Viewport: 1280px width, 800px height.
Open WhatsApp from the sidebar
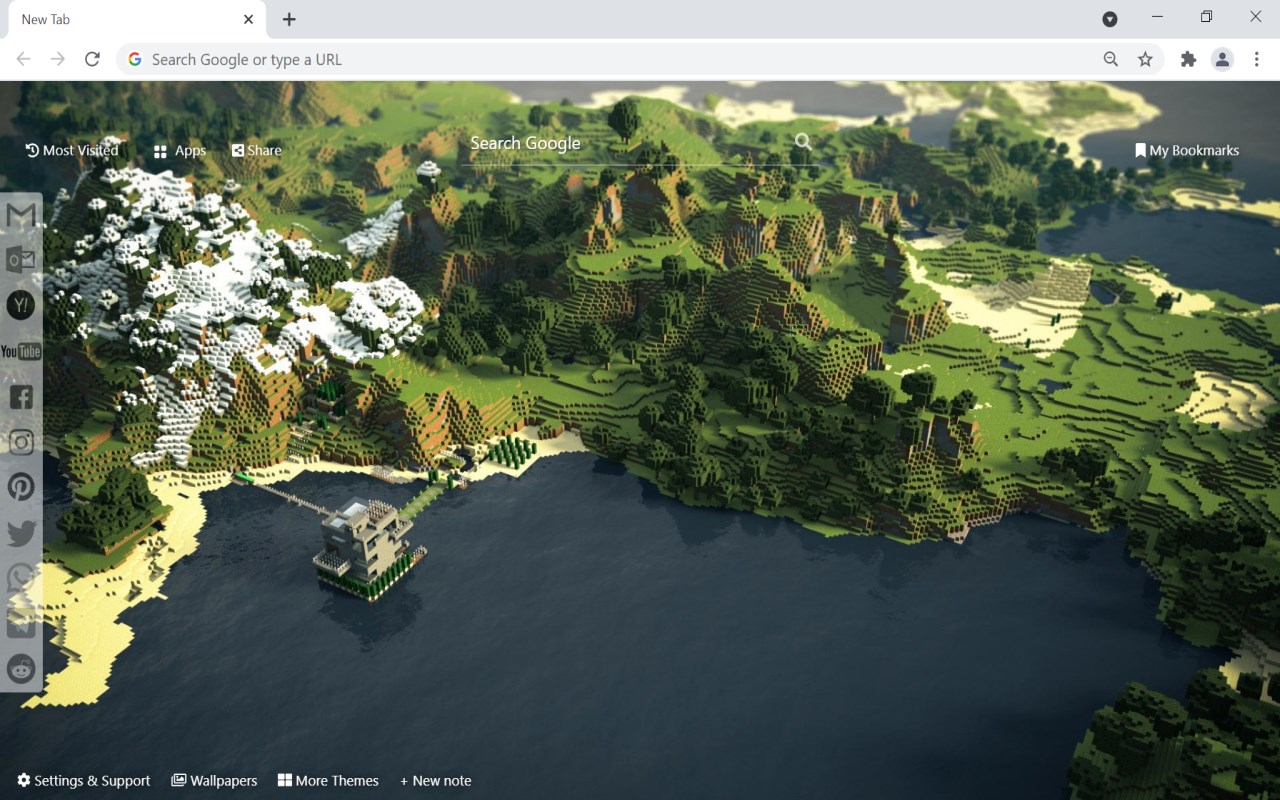click(x=21, y=578)
